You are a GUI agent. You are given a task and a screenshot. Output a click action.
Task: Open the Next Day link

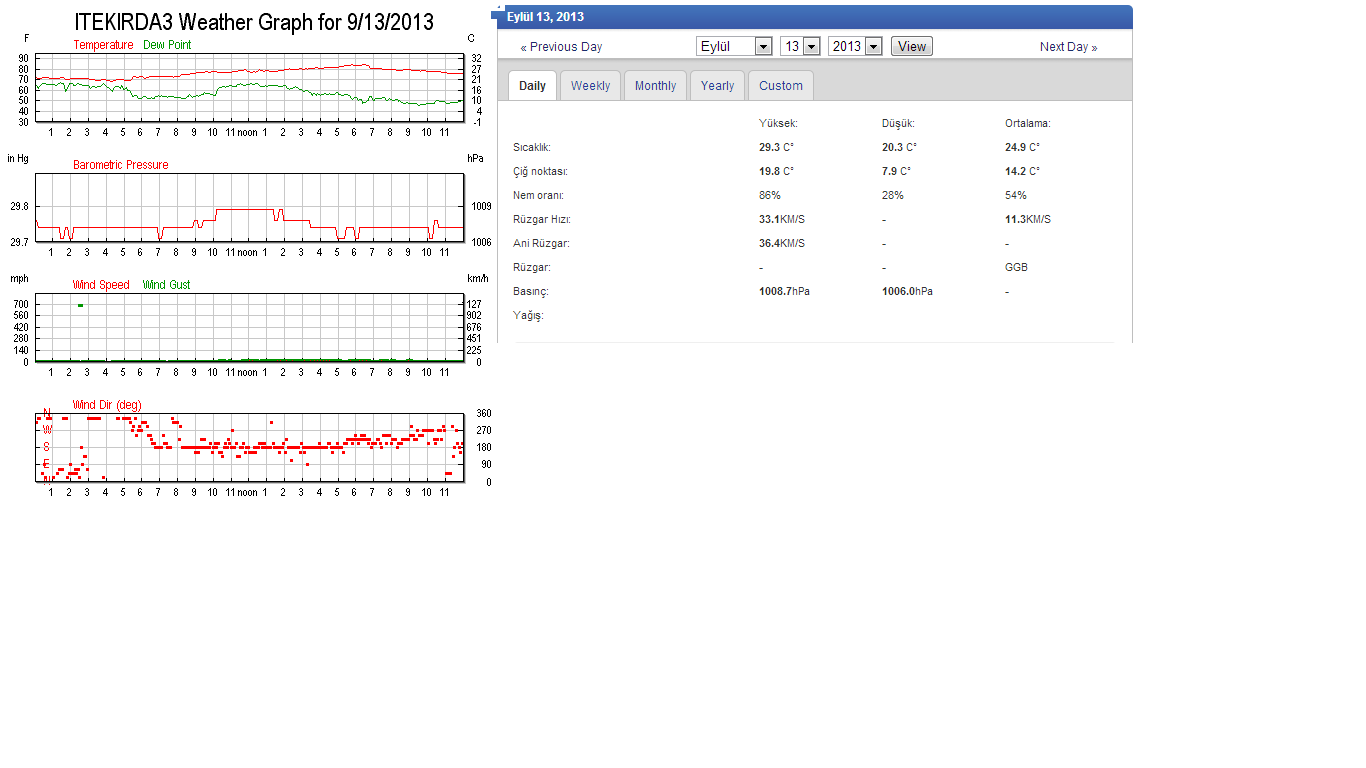point(1068,47)
